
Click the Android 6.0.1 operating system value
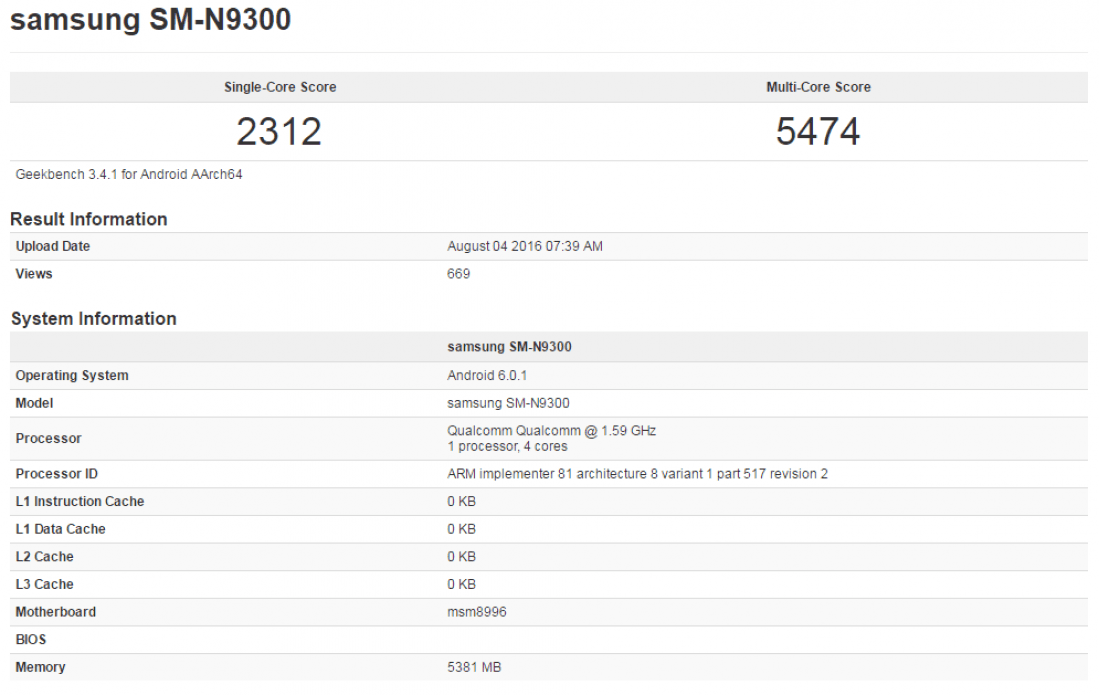pos(486,375)
